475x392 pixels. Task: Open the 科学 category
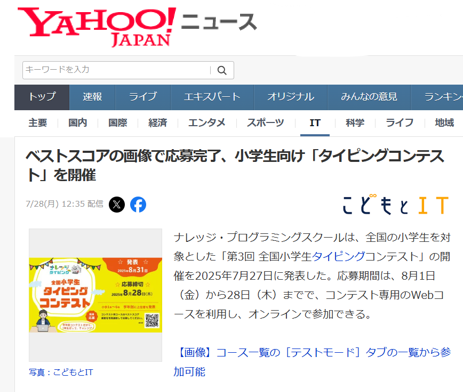(355, 123)
